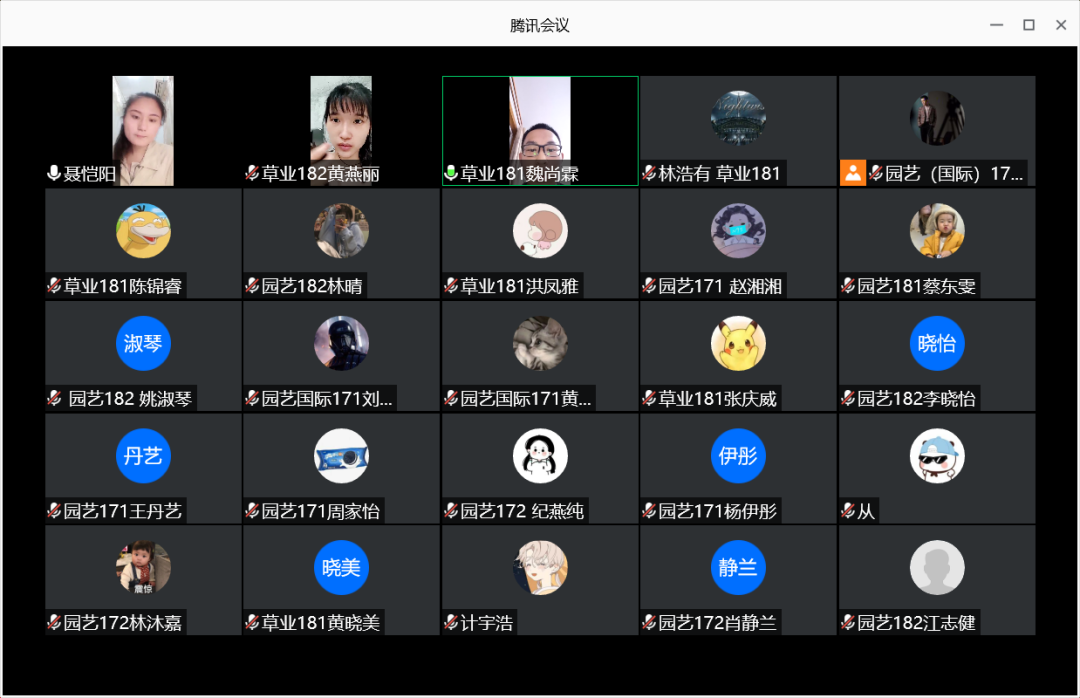Click the blue 晓怡 avatar circle
The width and height of the screenshot is (1080, 698).
[x=937, y=344]
